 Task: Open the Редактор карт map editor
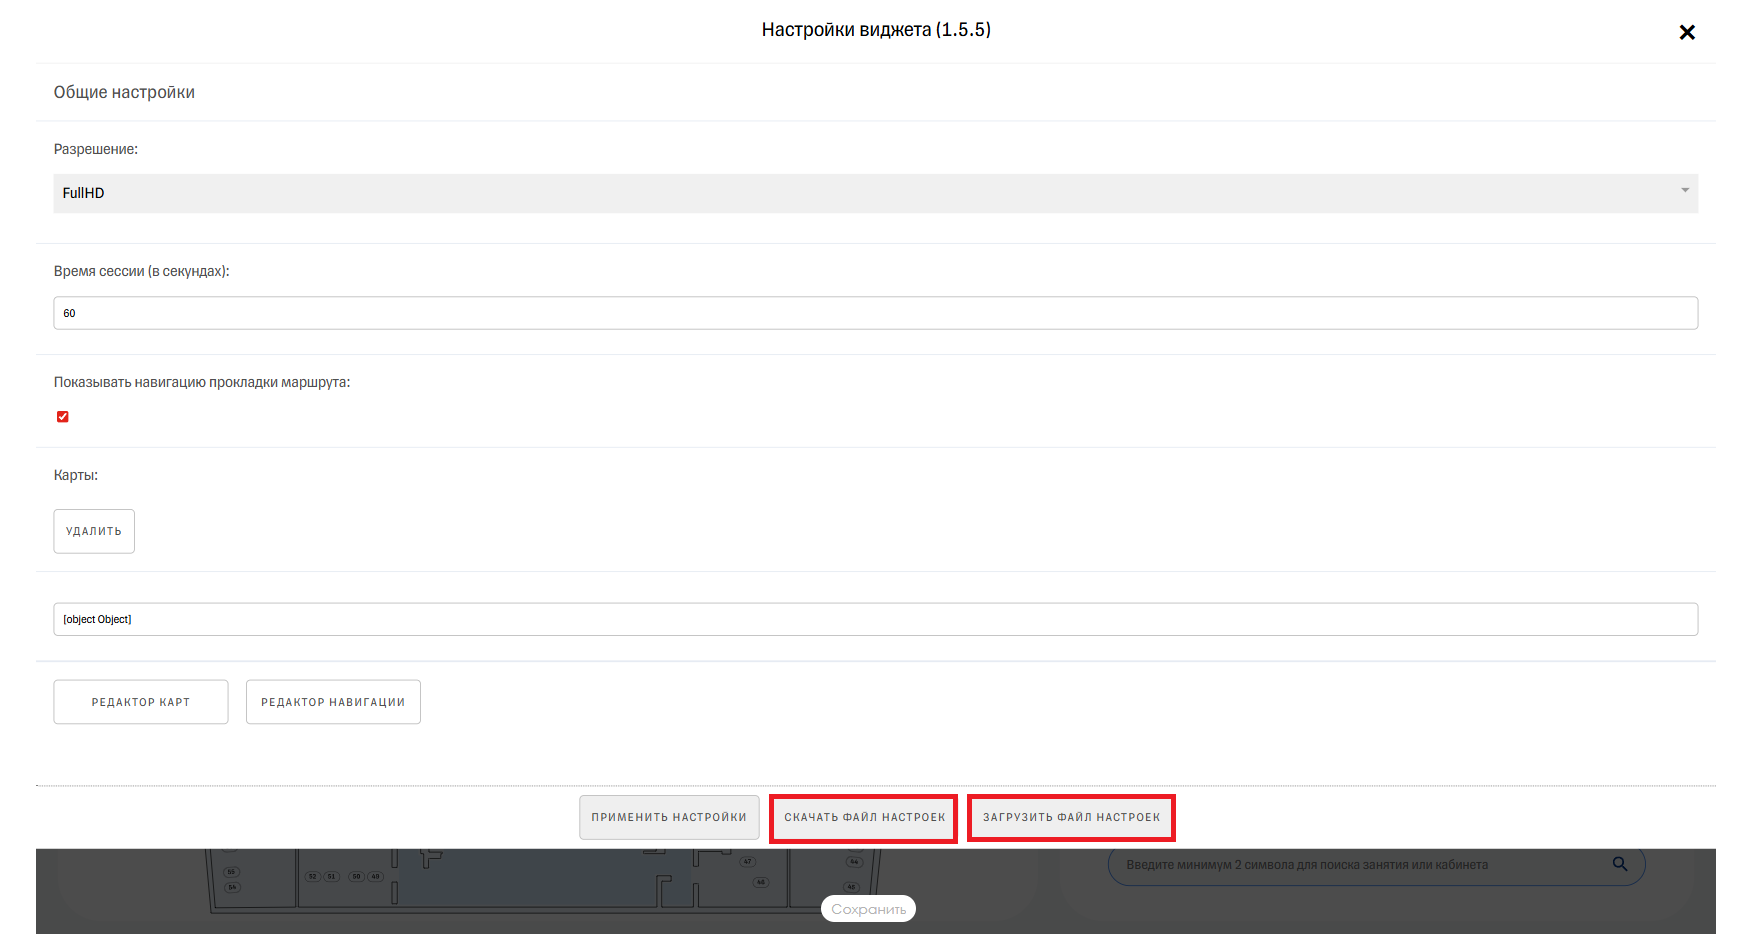[141, 702]
